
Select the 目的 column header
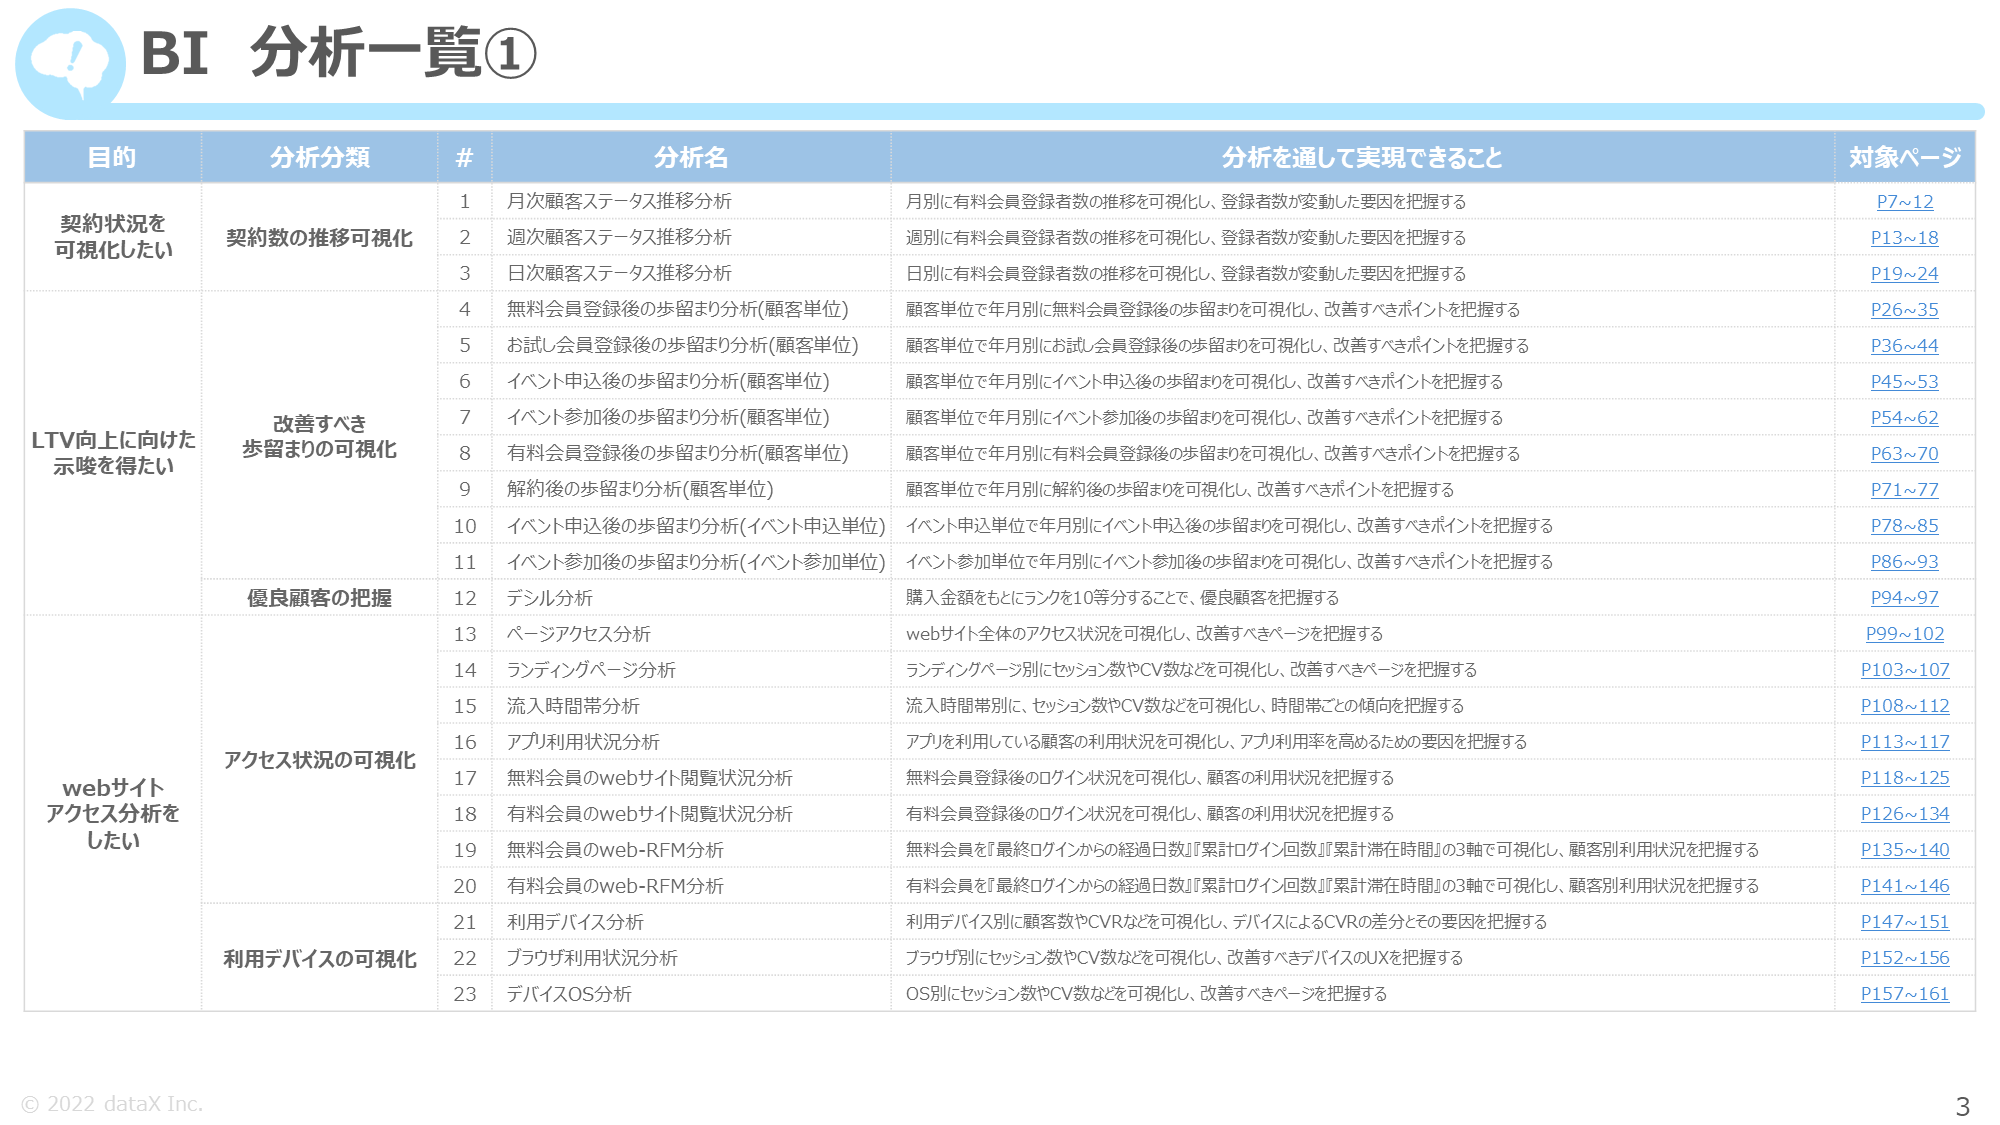coord(112,157)
